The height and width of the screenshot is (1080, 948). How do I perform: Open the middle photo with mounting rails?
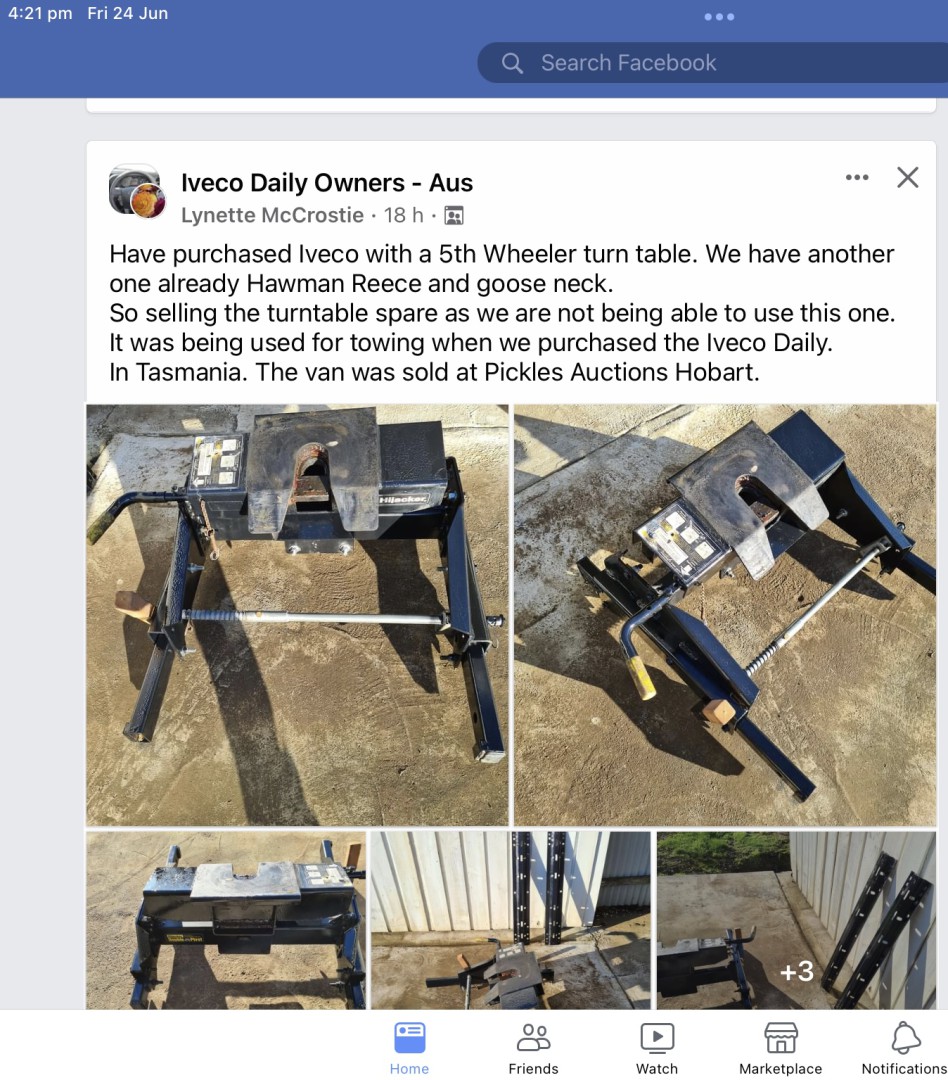click(x=511, y=920)
